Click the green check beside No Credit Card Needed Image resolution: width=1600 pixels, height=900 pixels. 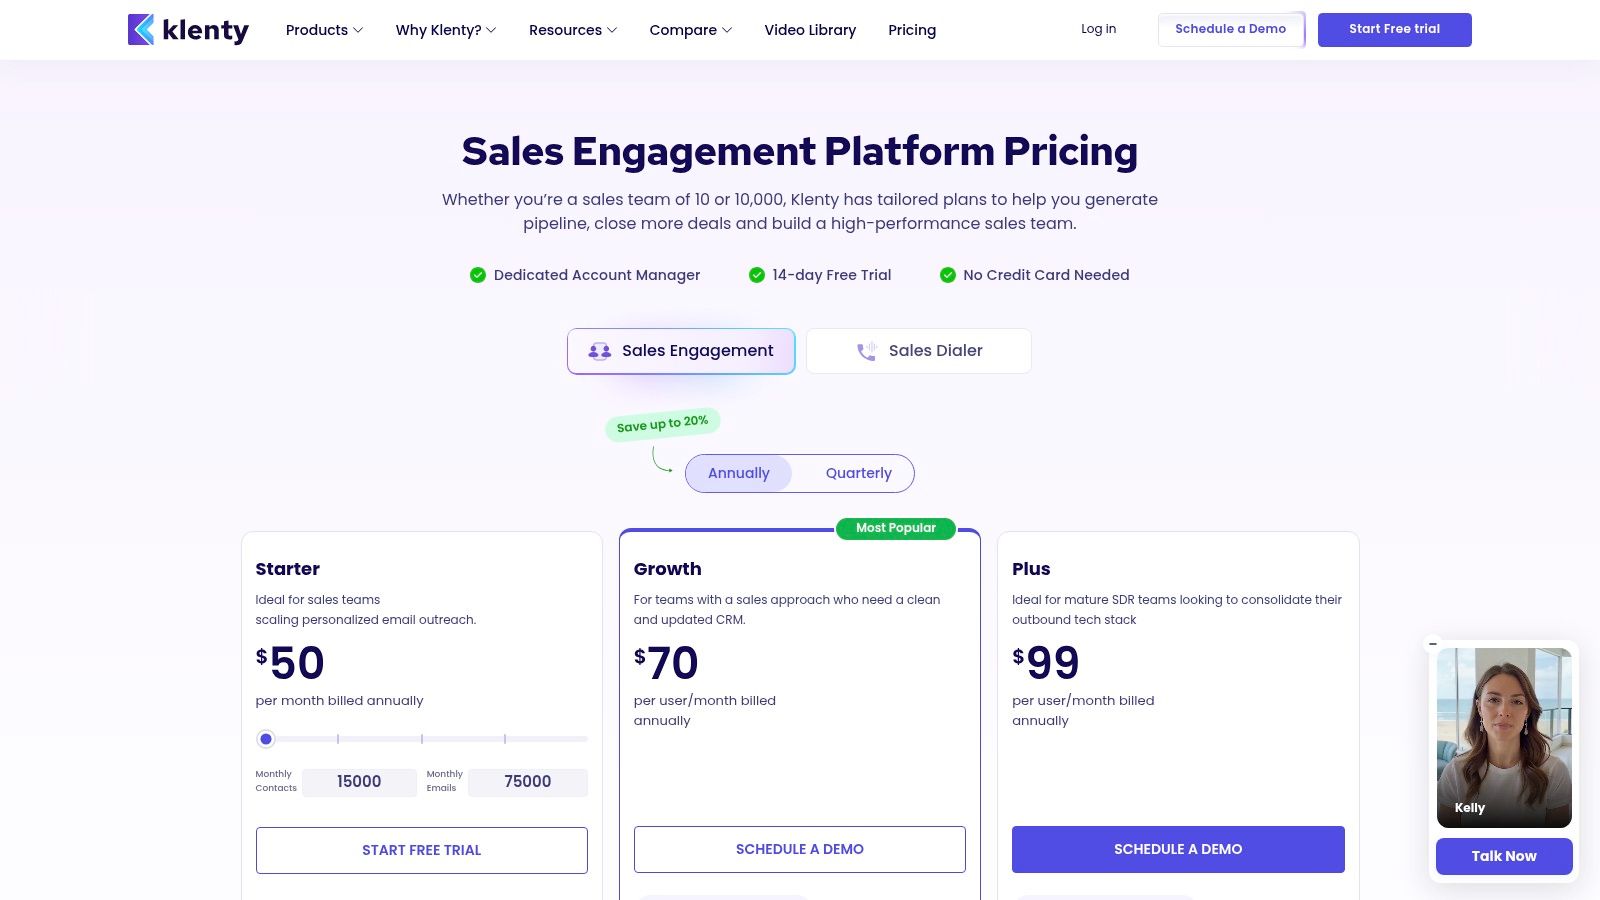tap(948, 275)
